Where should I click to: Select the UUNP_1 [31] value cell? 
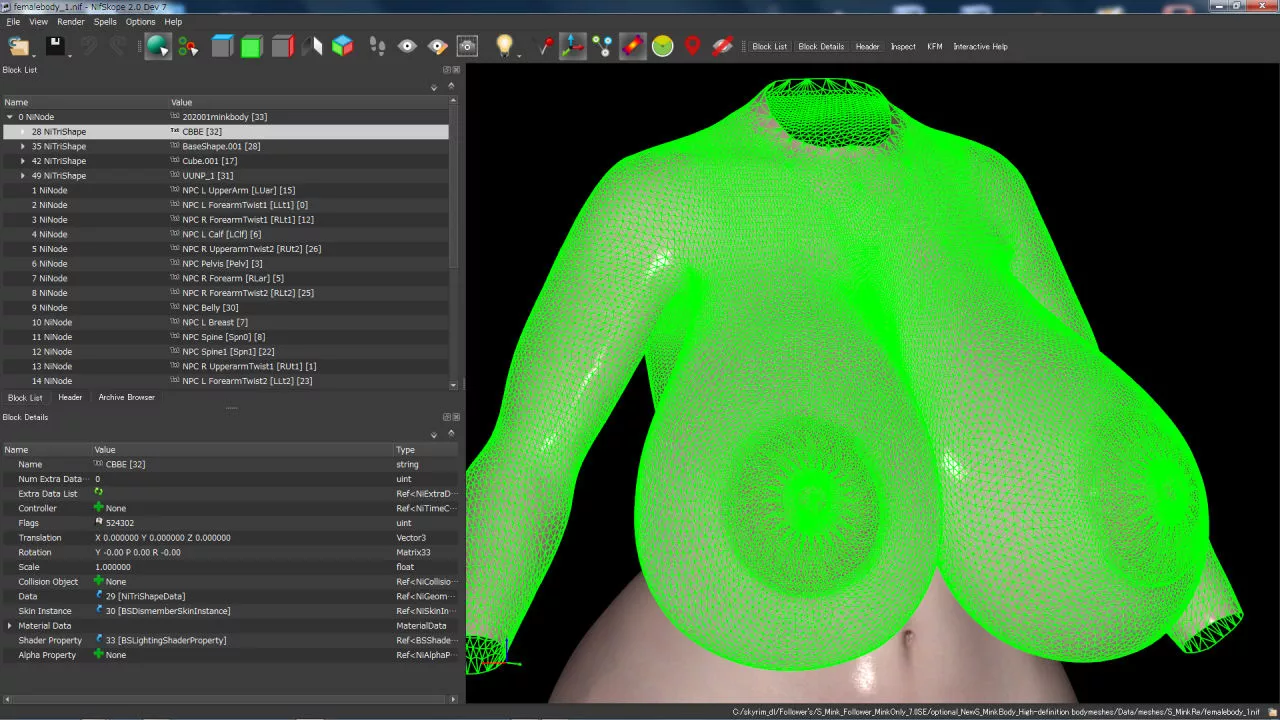pos(308,176)
